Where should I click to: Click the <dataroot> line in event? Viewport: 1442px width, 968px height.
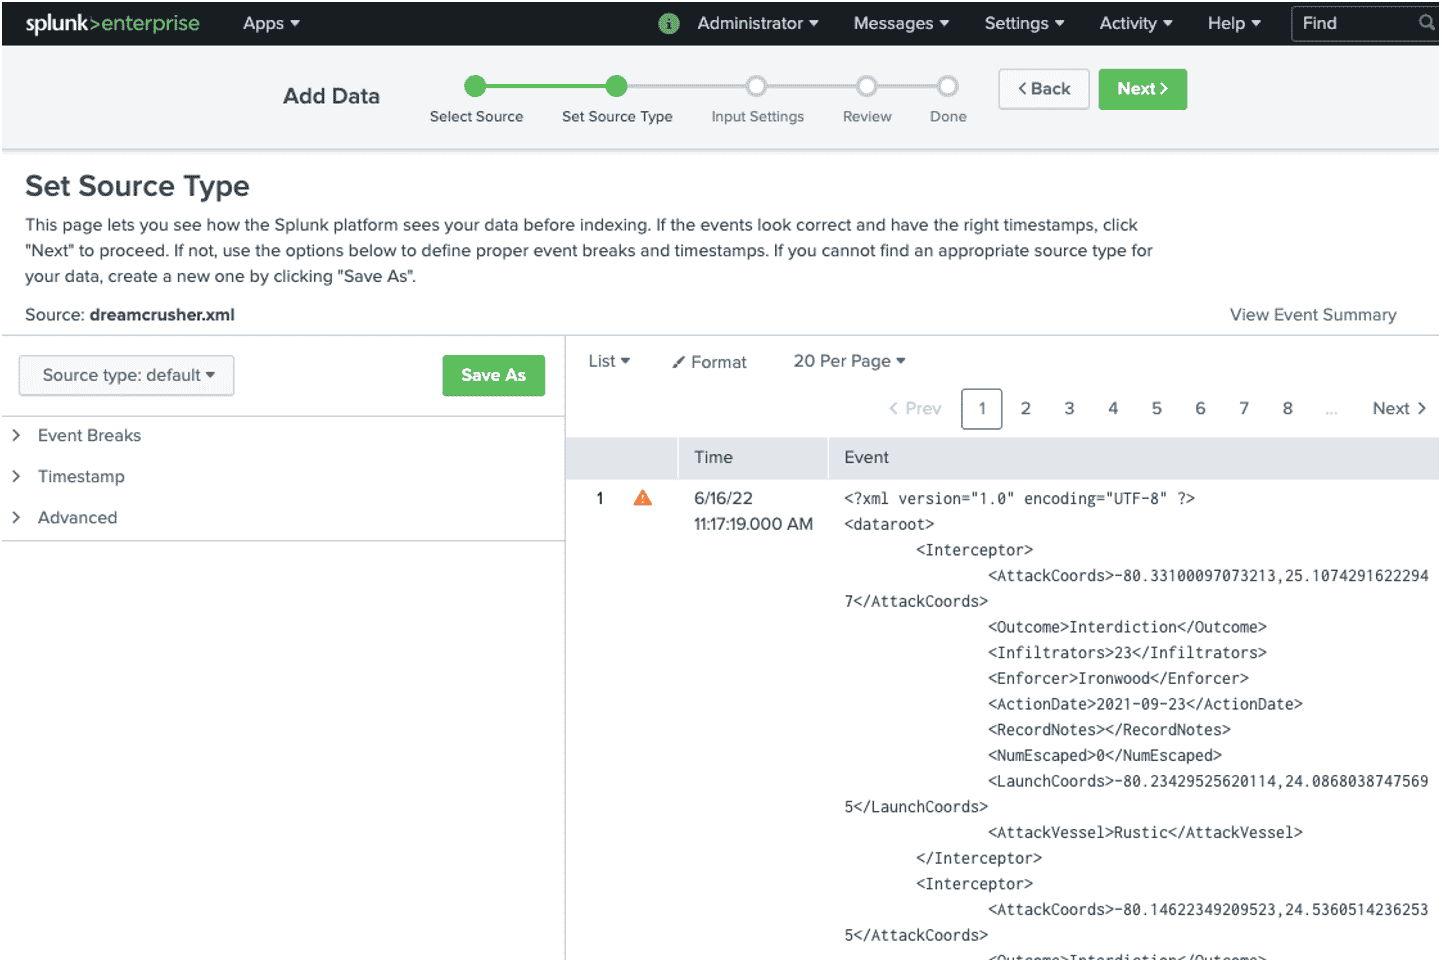click(889, 524)
